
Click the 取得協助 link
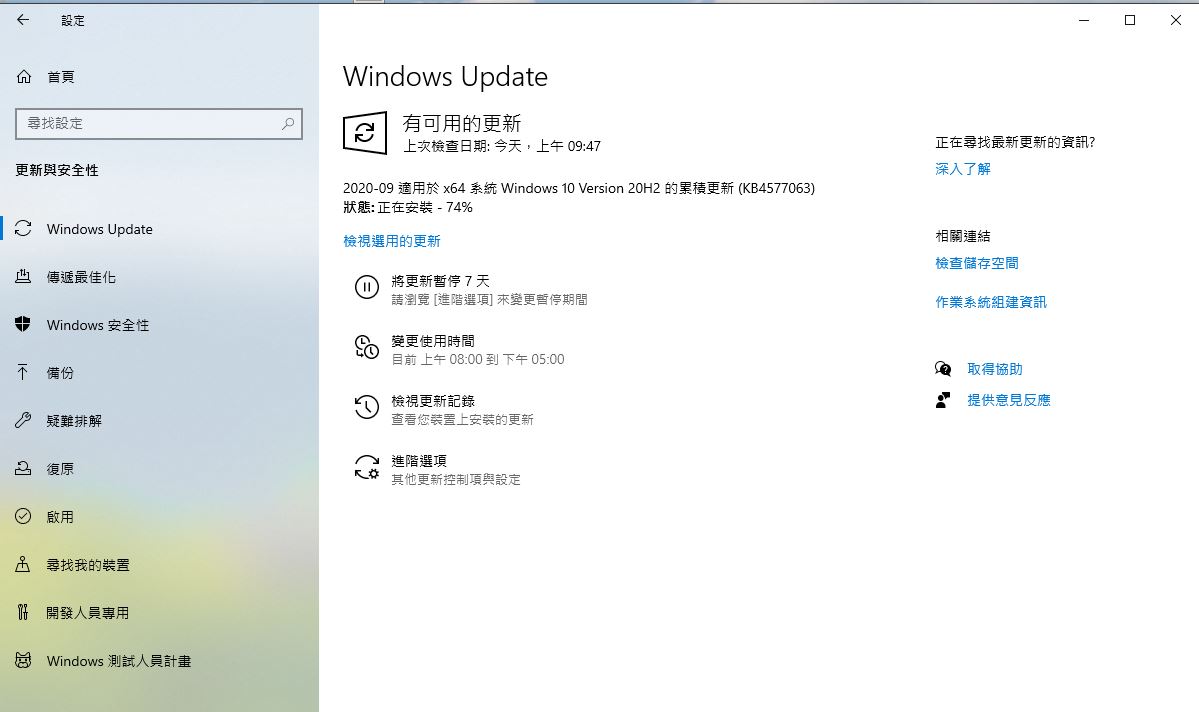[995, 369]
